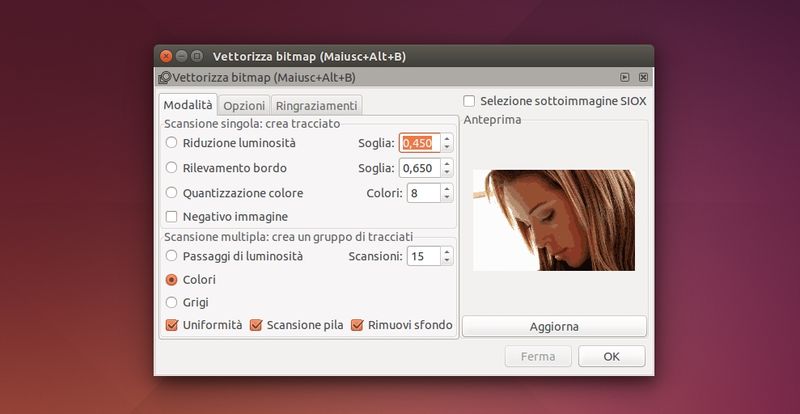This screenshot has width=800, height=414.
Task: Select Rilevamento bordo radio button
Action: [x=171, y=168]
